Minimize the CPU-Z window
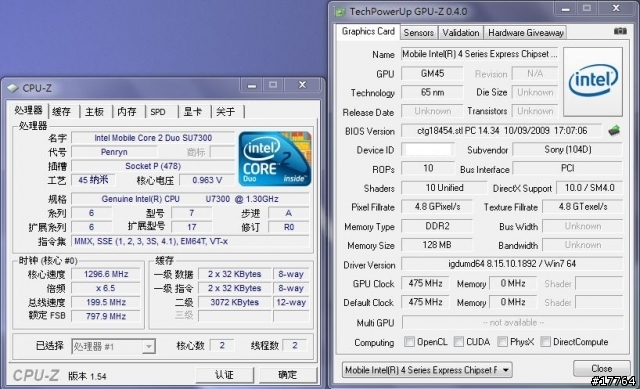Screen dimensions: 640x389 (252, 85)
